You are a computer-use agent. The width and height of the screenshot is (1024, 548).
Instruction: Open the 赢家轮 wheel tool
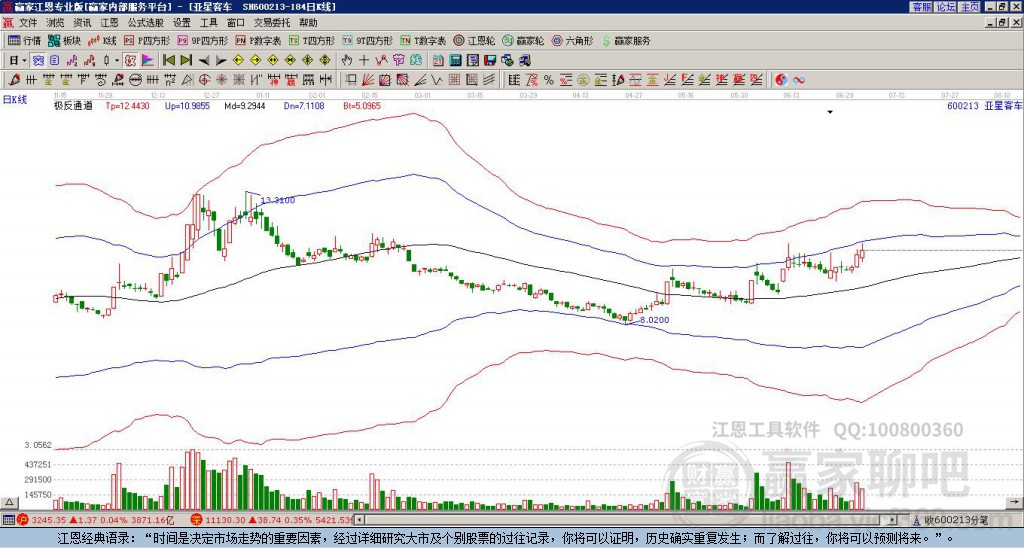point(523,40)
